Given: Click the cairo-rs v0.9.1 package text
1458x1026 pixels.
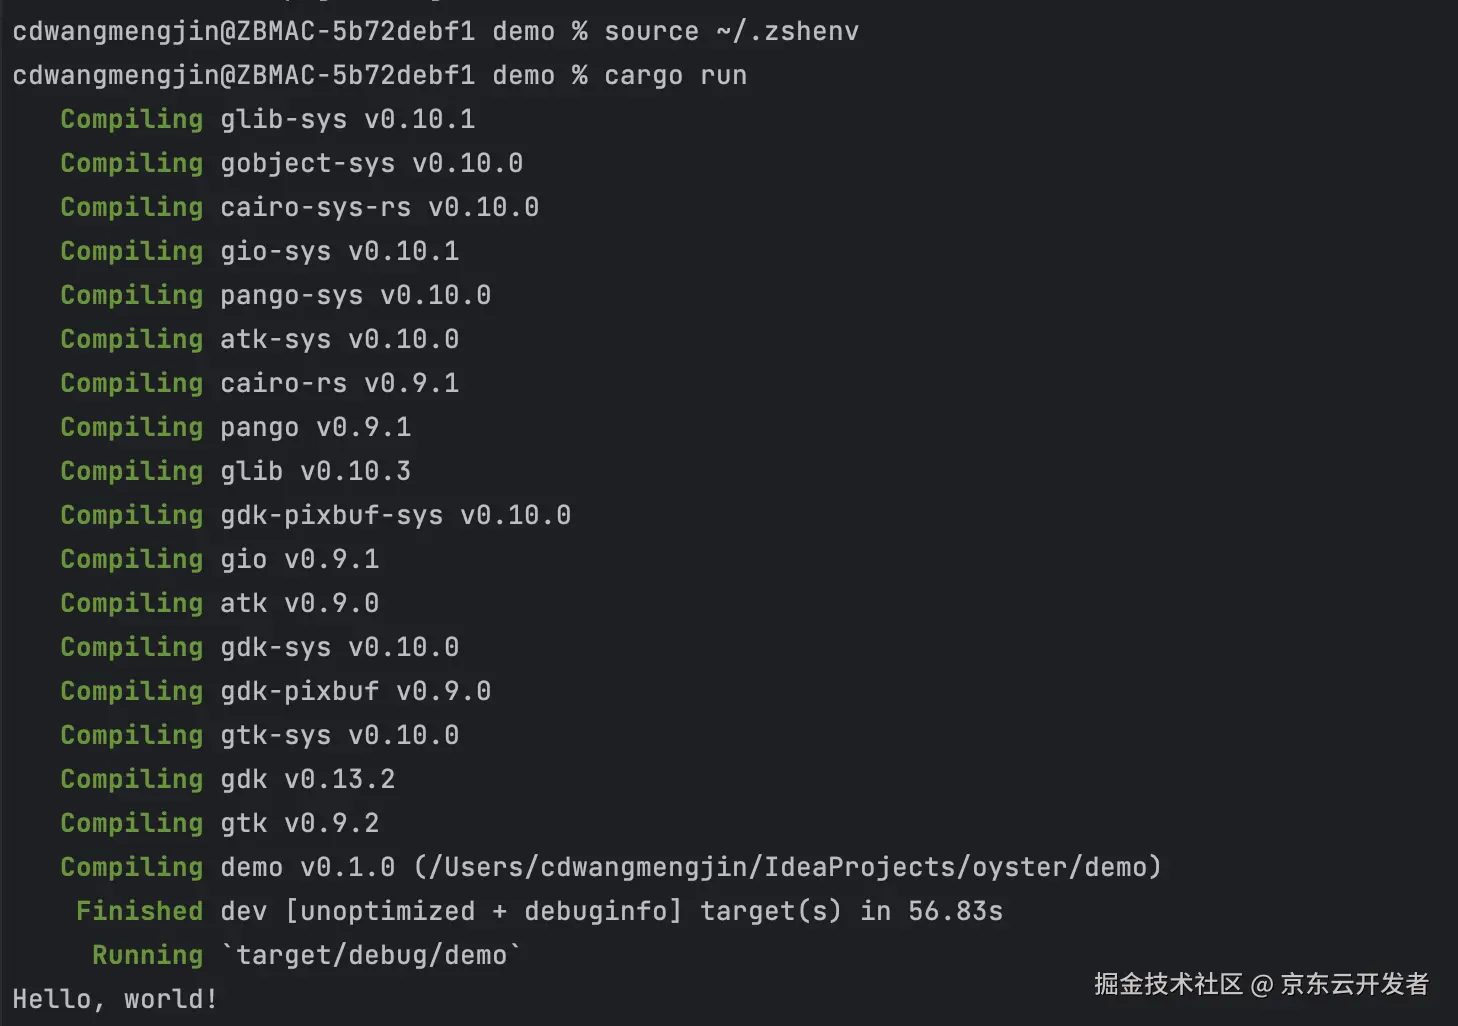Looking at the screenshot, I should pyautogui.click(x=339, y=383).
